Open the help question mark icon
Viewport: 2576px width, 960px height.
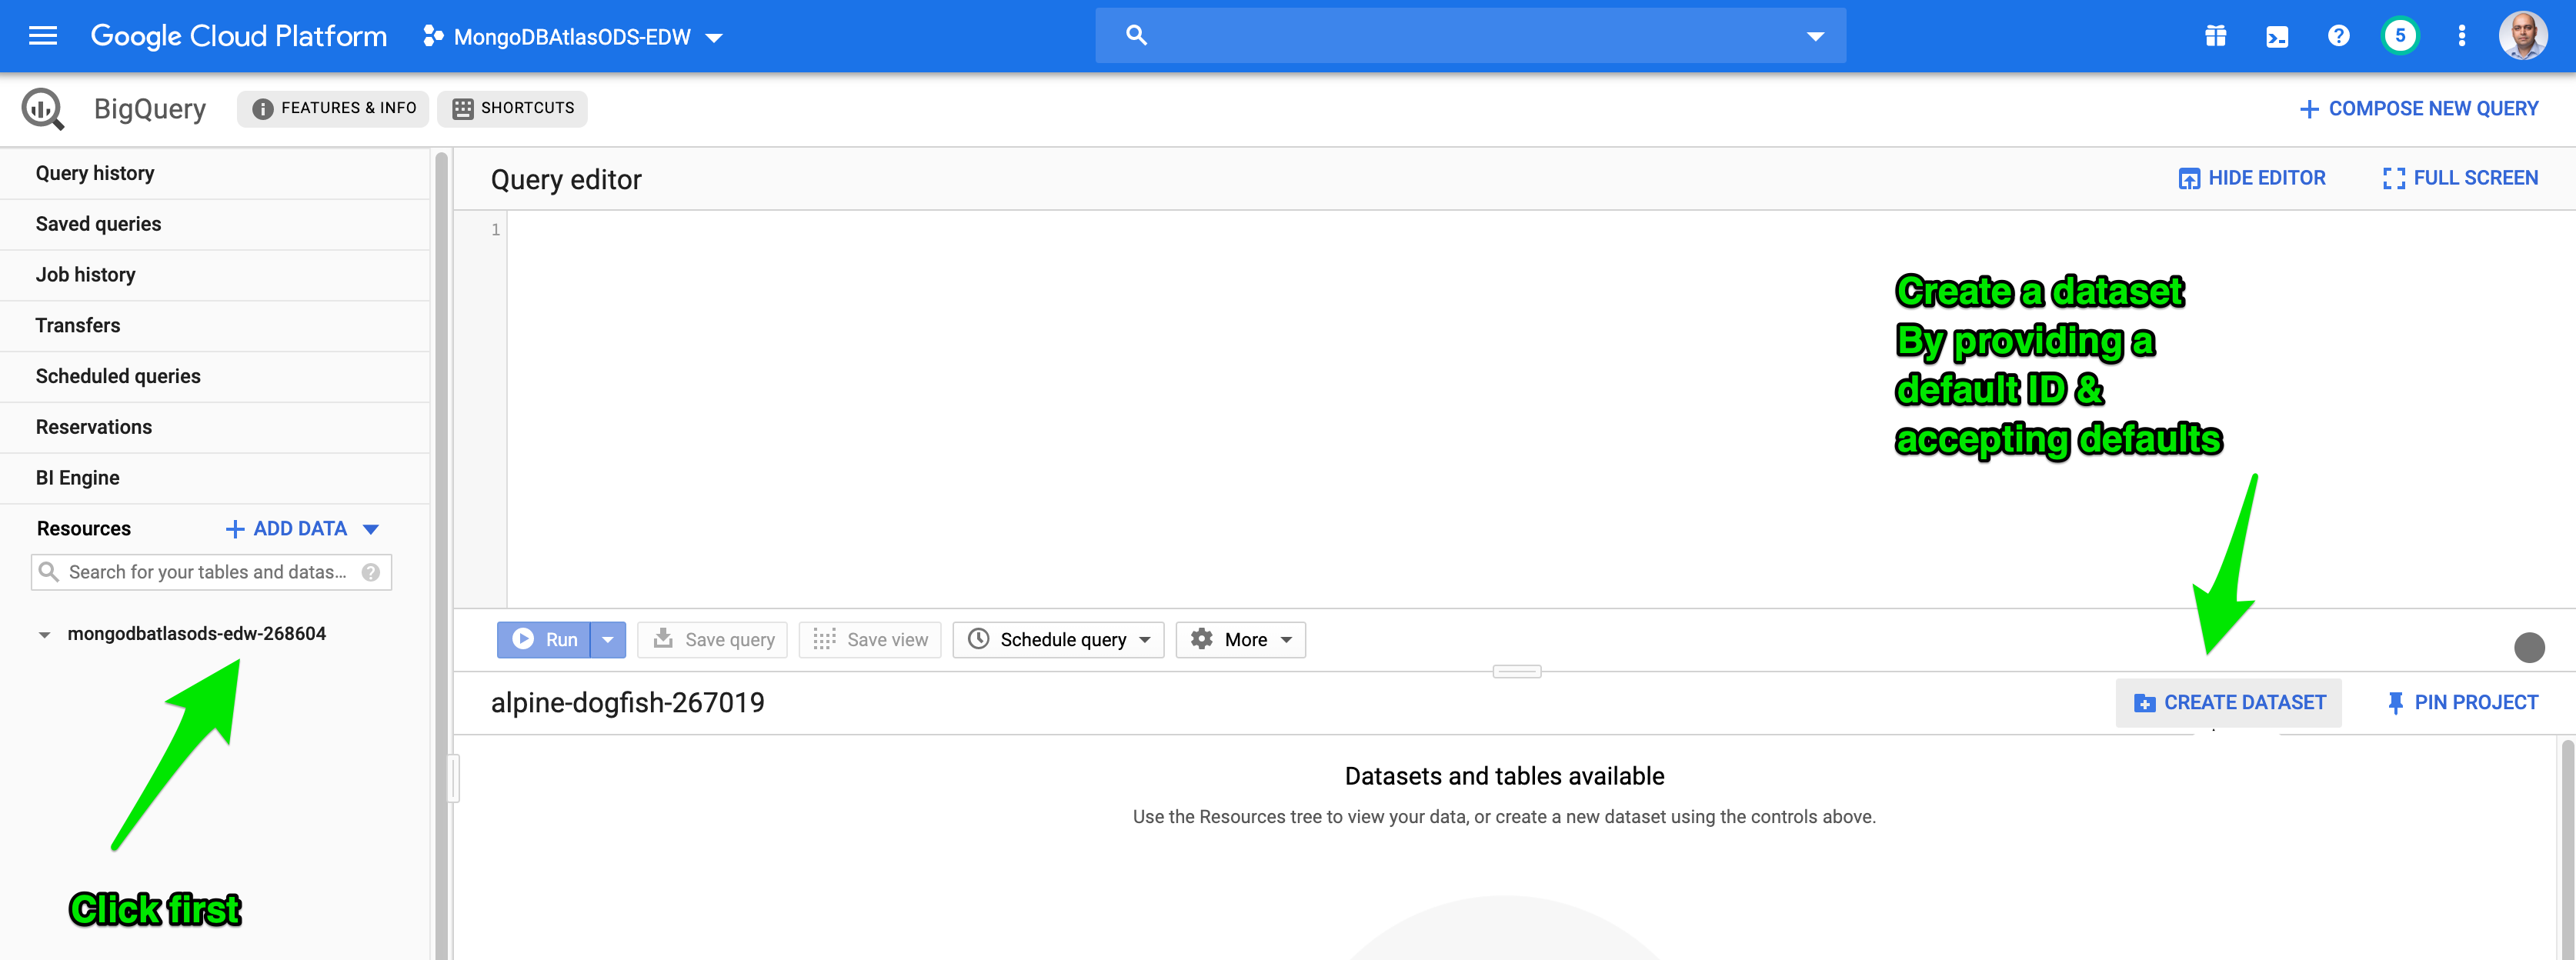(2338, 36)
